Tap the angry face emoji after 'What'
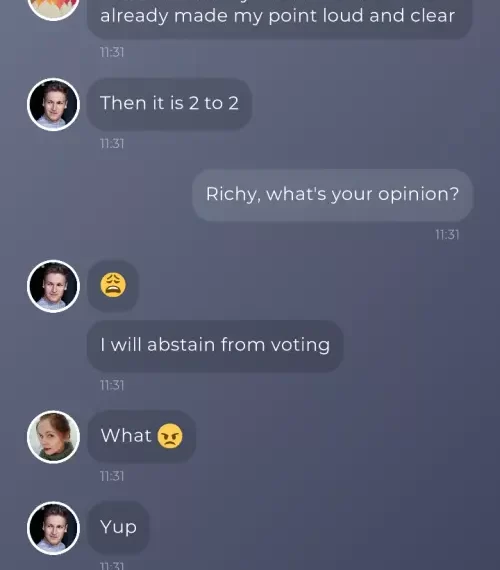Screen dimensions: 500x570 [x=170, y=436]
